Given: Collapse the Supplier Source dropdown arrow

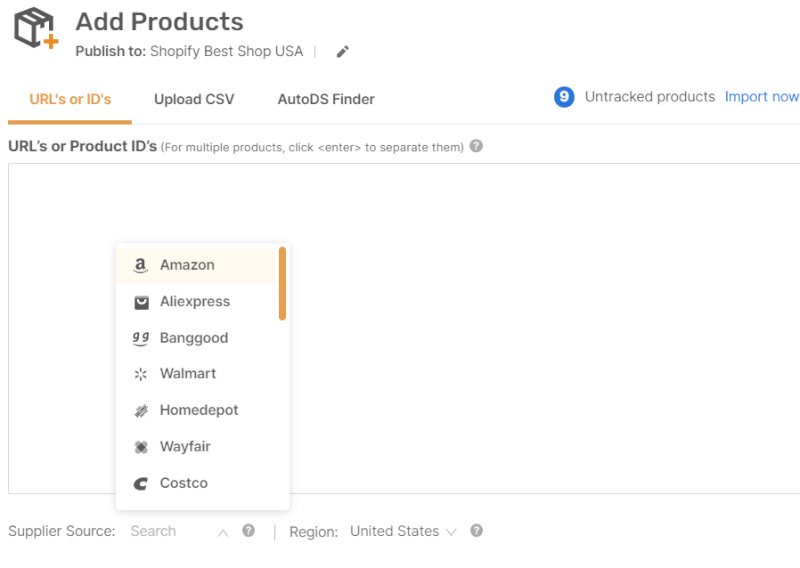Looking at the screenshot, I should [223, 533].
